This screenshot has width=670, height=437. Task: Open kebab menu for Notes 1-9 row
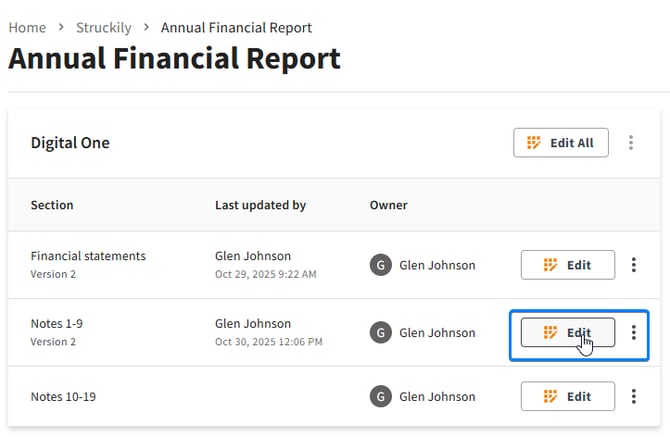(x=634, y=333)
